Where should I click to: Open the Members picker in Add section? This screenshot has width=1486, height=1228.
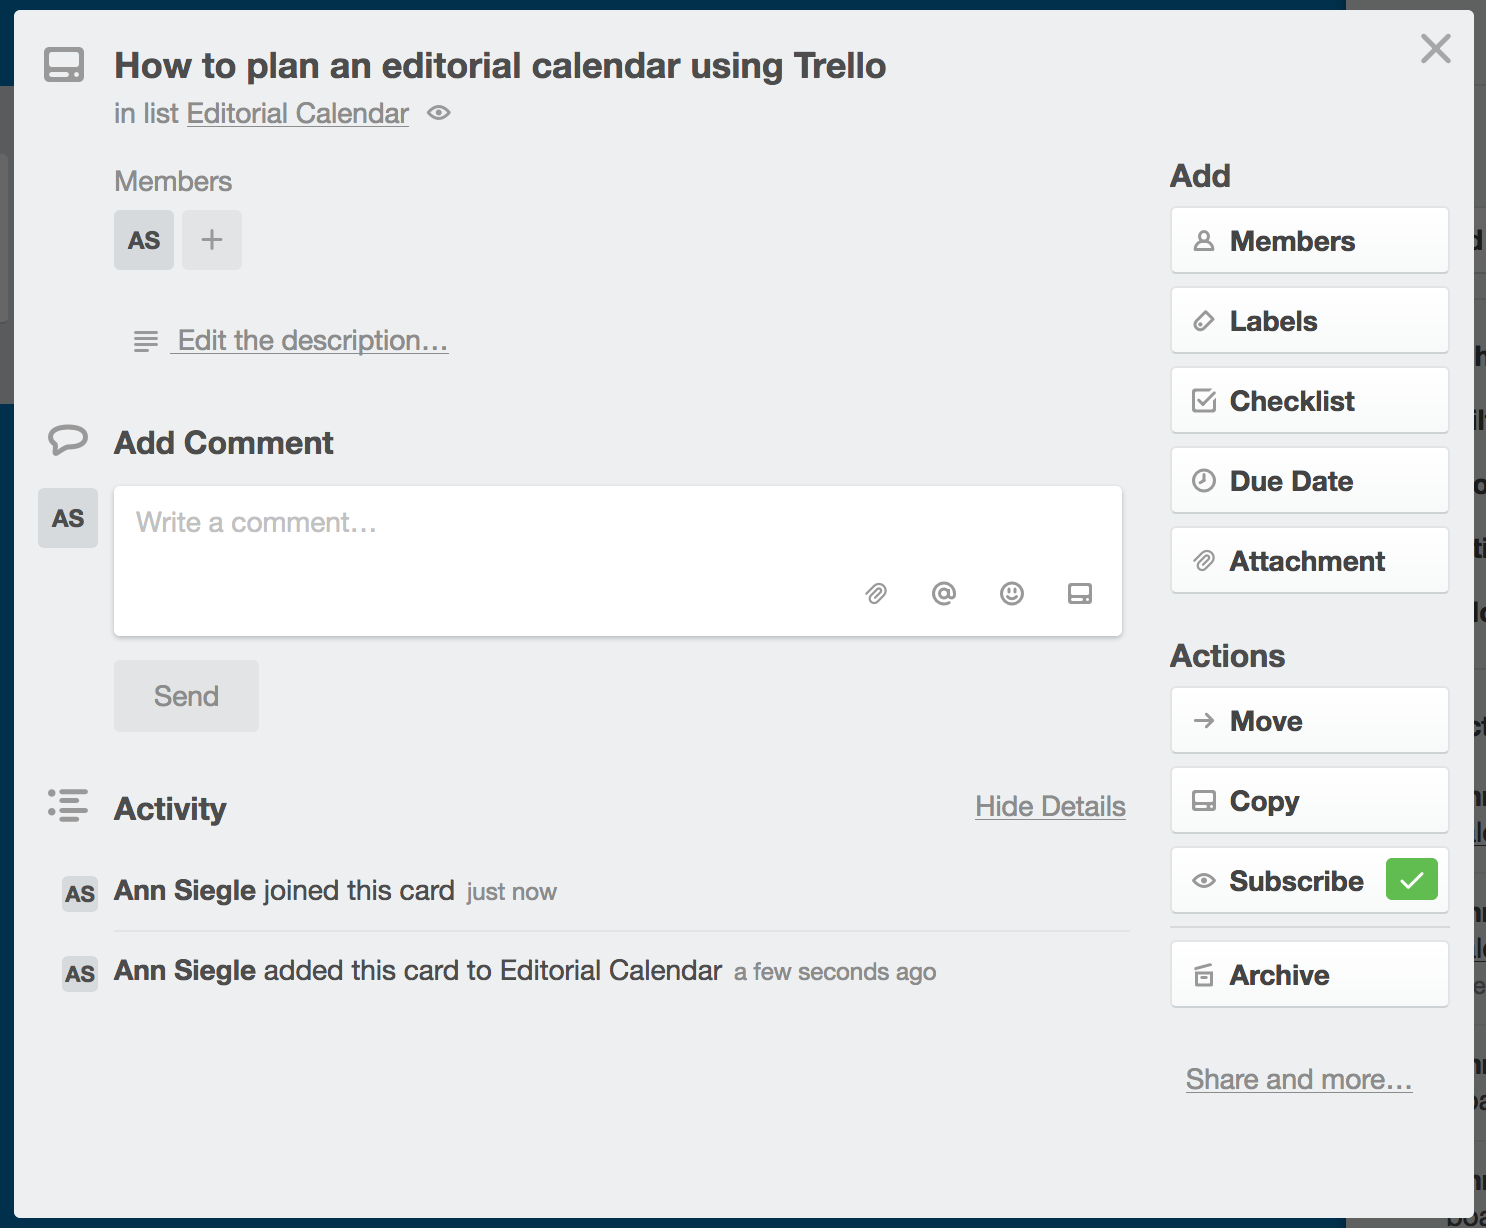(1309, 241)
